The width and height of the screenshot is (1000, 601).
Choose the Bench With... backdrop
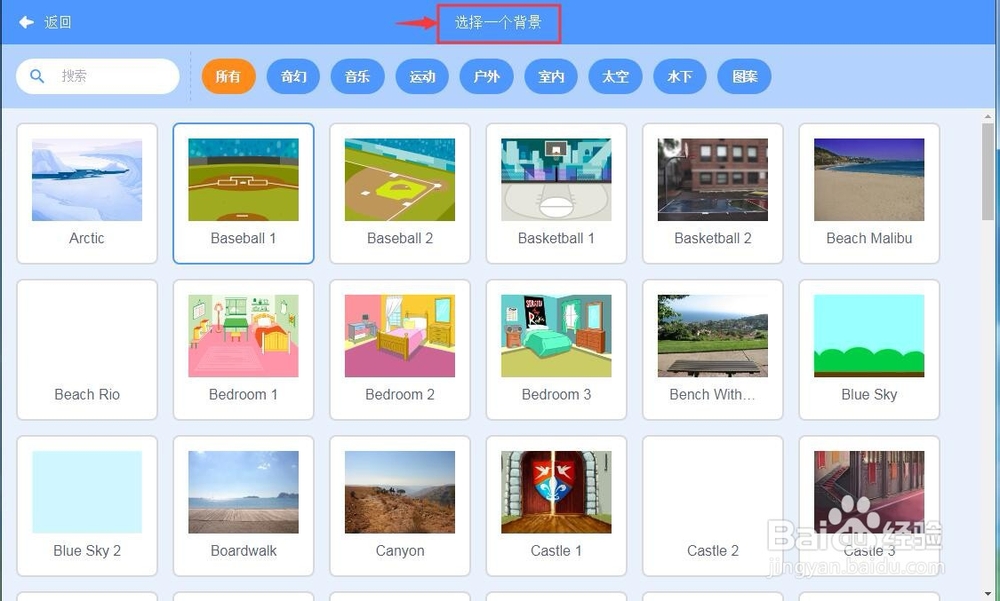pyautogui.click(x=712, y=350)
